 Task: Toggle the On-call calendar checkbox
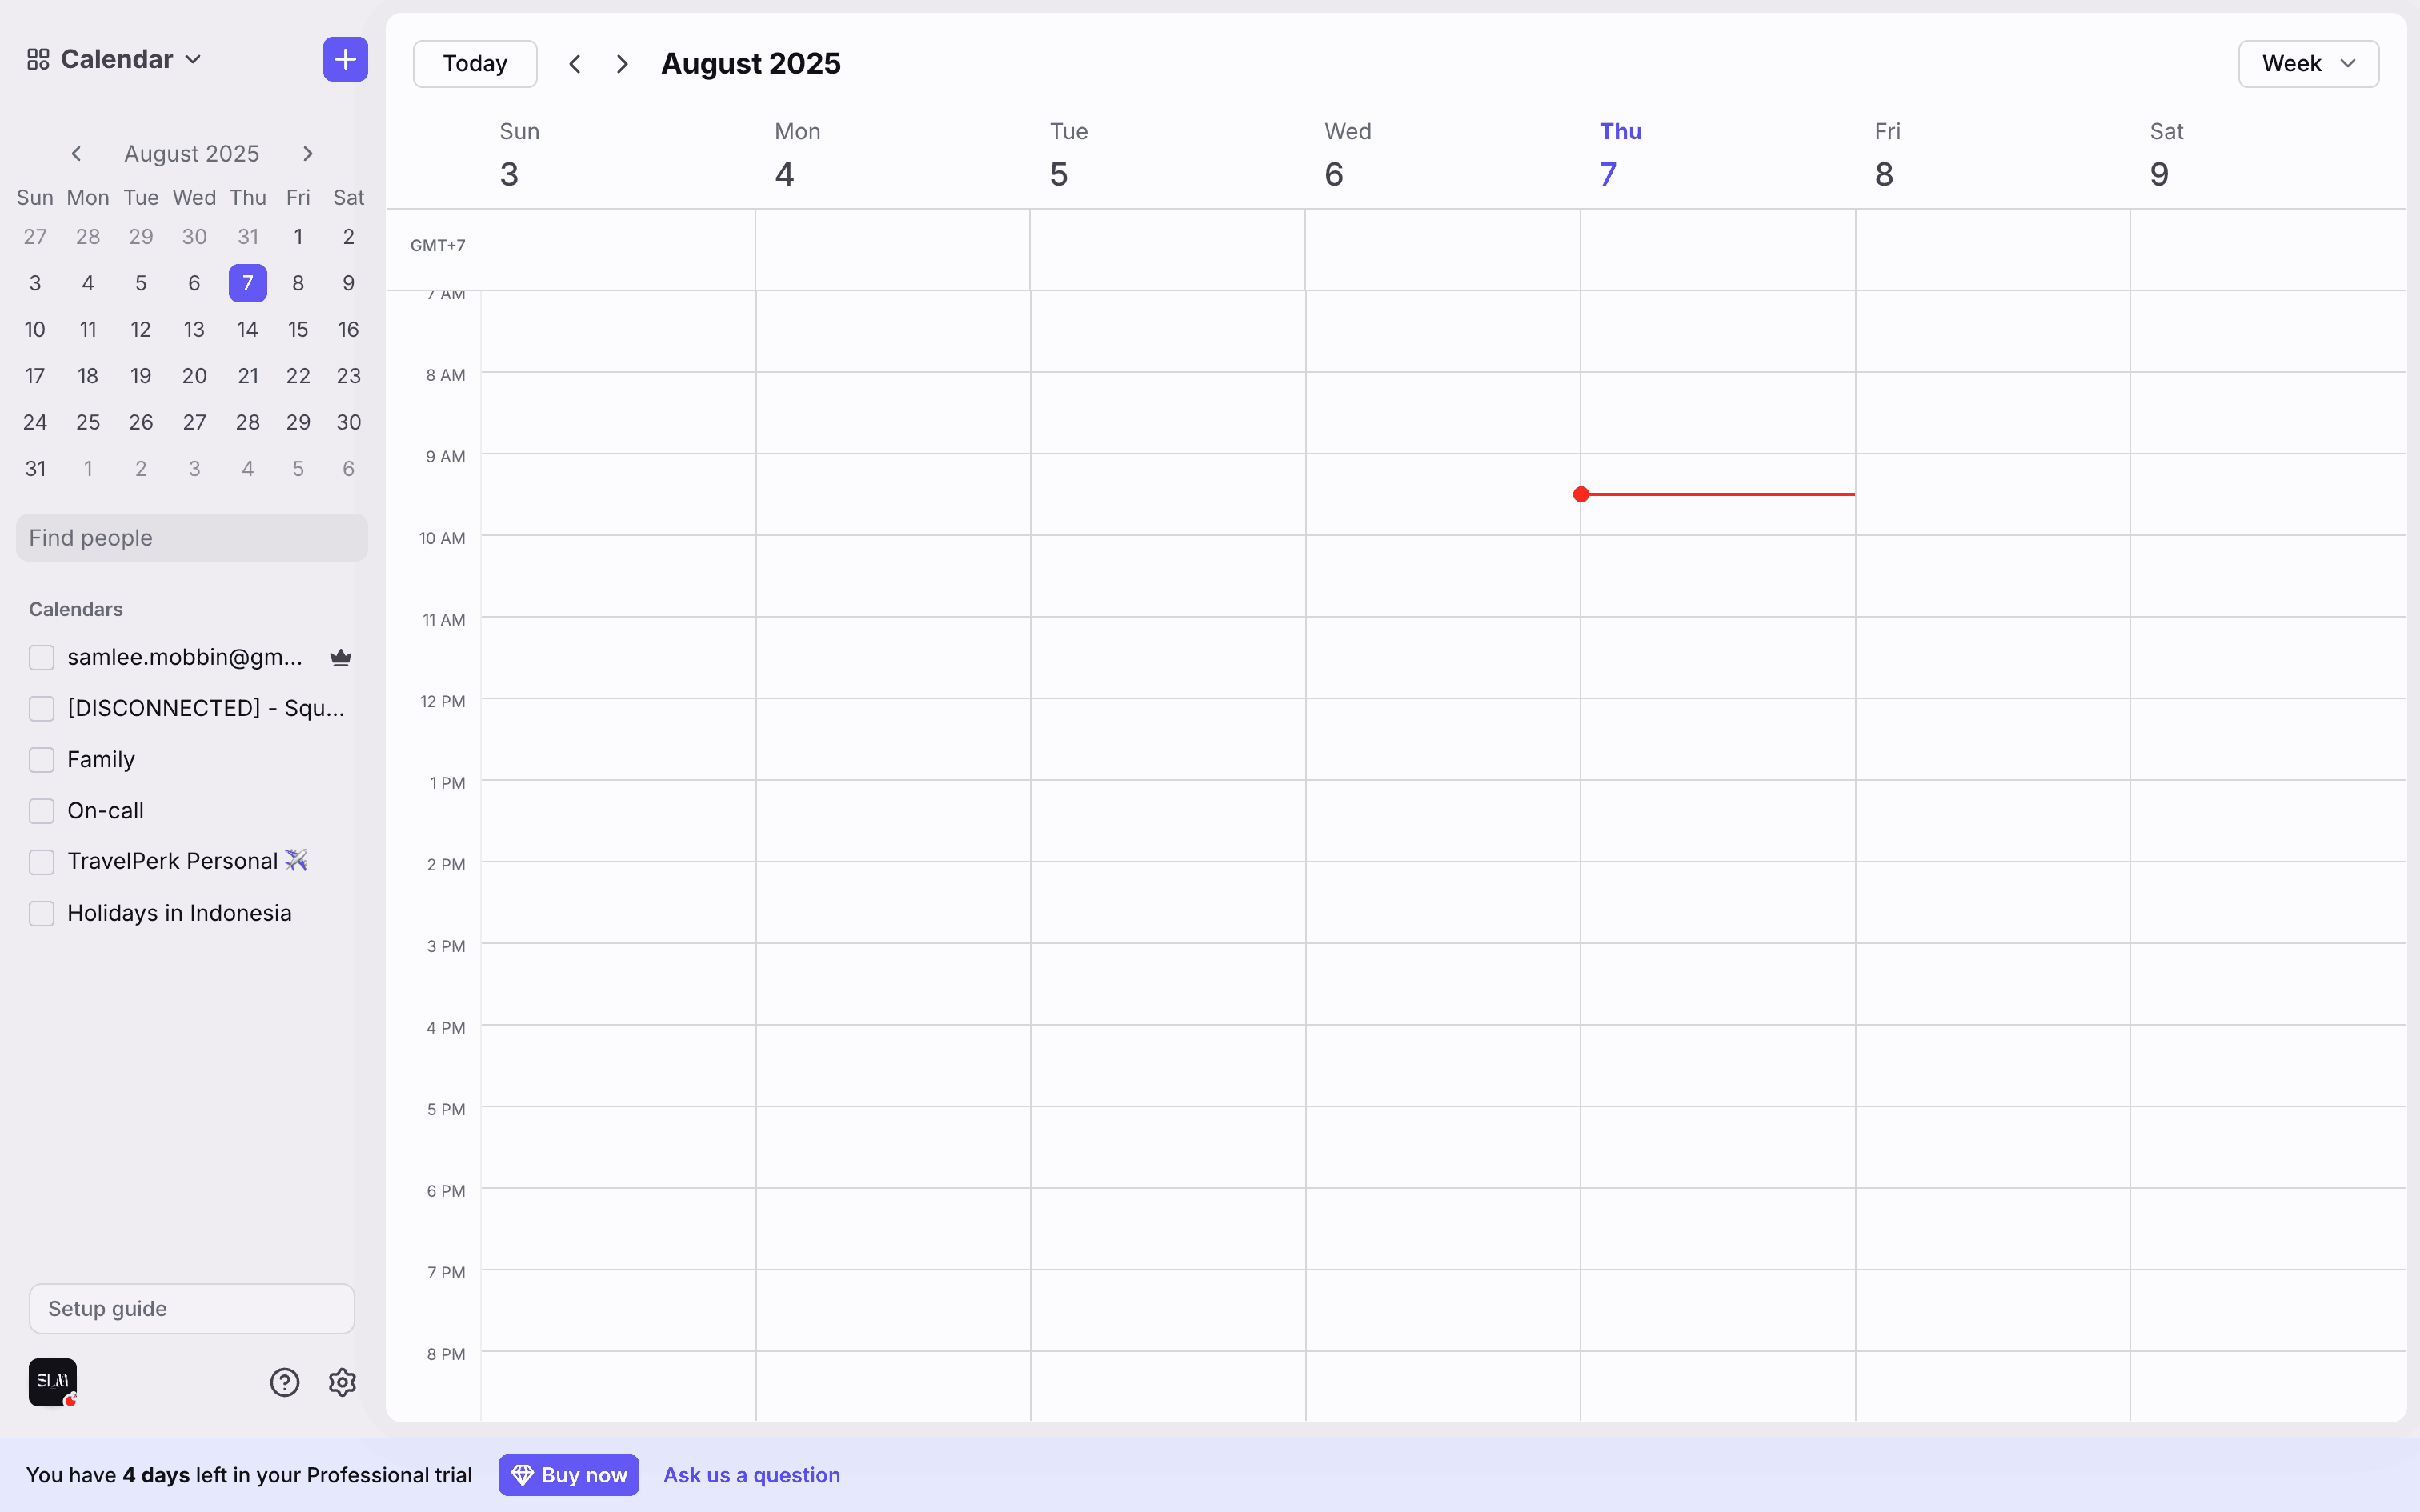click(x=41, y=811)
